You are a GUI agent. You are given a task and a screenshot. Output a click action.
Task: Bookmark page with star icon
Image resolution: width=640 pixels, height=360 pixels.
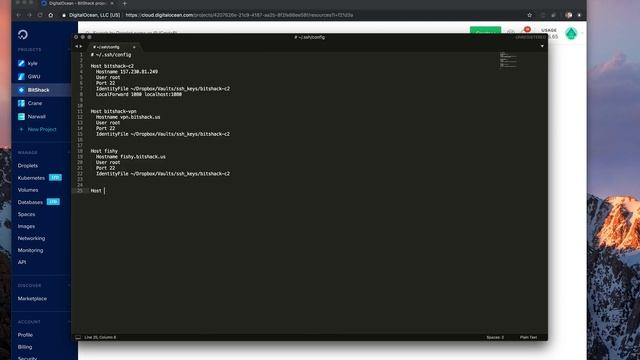529,15
